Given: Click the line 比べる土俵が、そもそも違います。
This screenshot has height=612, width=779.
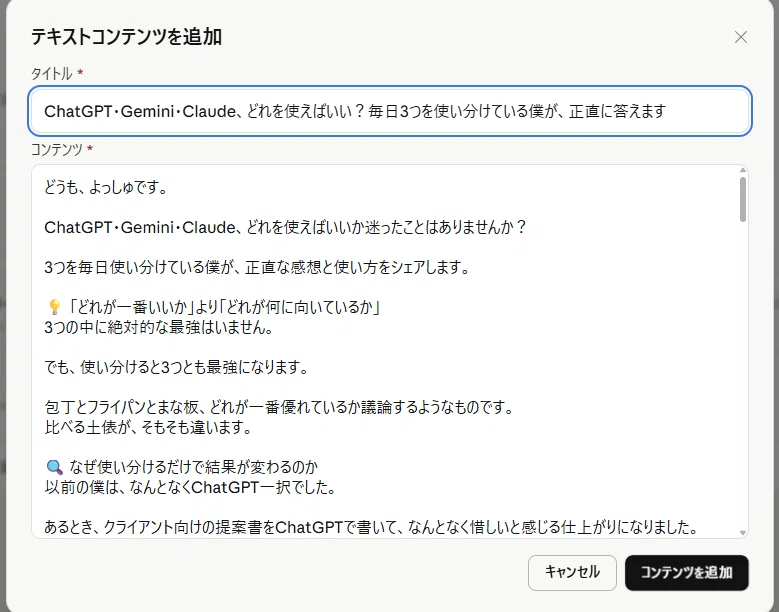Looking at the screenshot, I should (148, 427).
